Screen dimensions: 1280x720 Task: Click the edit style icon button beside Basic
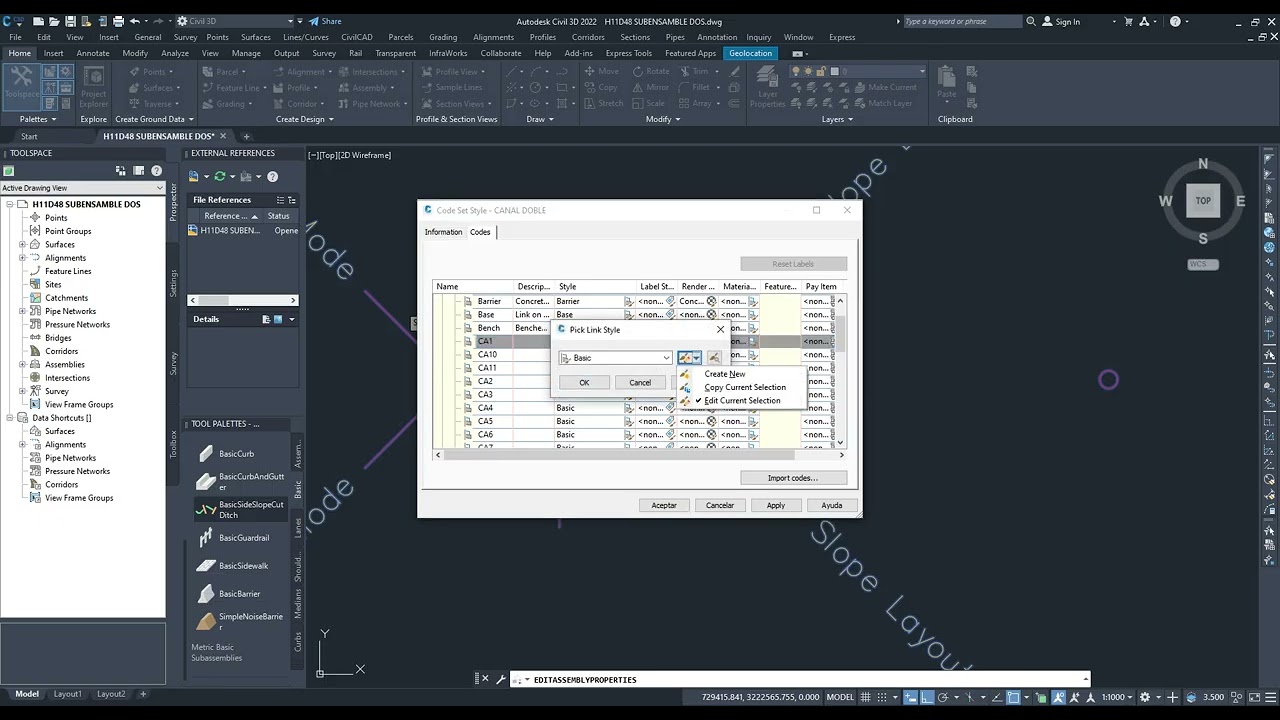click(x=685, y=358)
